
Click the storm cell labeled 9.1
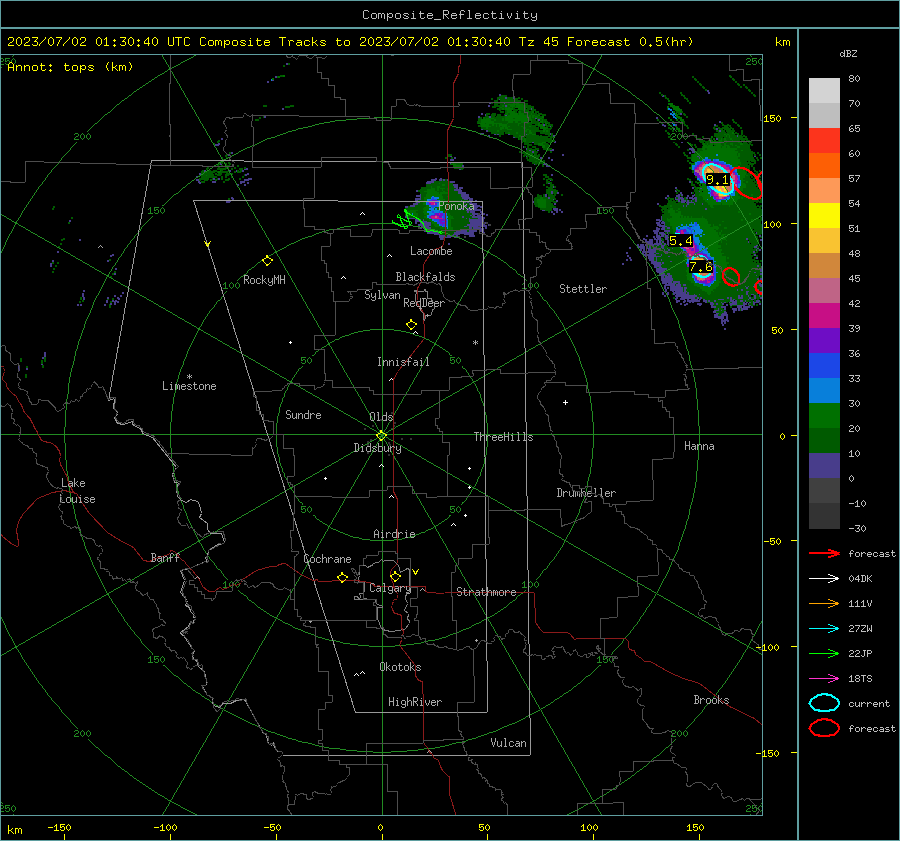717,180
